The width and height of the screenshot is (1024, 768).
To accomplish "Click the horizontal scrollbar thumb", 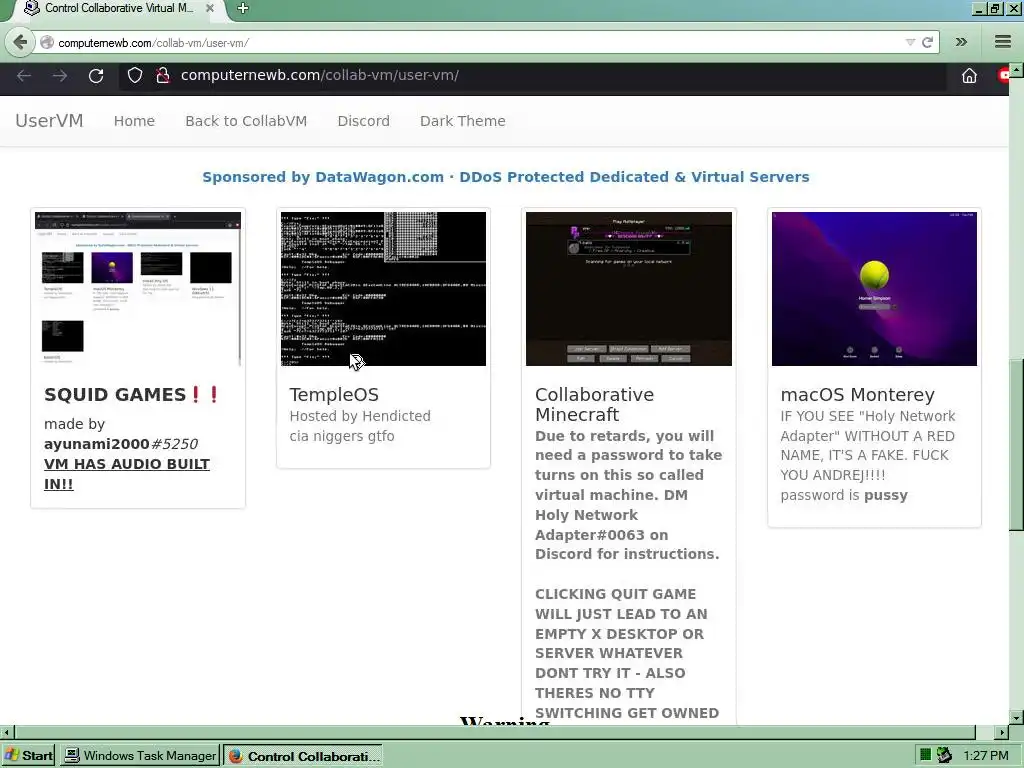I will click(x=495, y=732).
